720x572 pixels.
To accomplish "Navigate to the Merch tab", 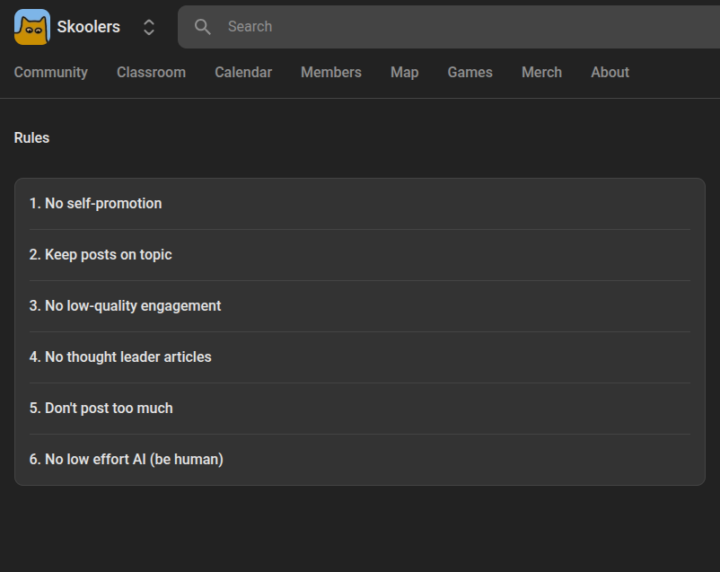I will (541, 72).
